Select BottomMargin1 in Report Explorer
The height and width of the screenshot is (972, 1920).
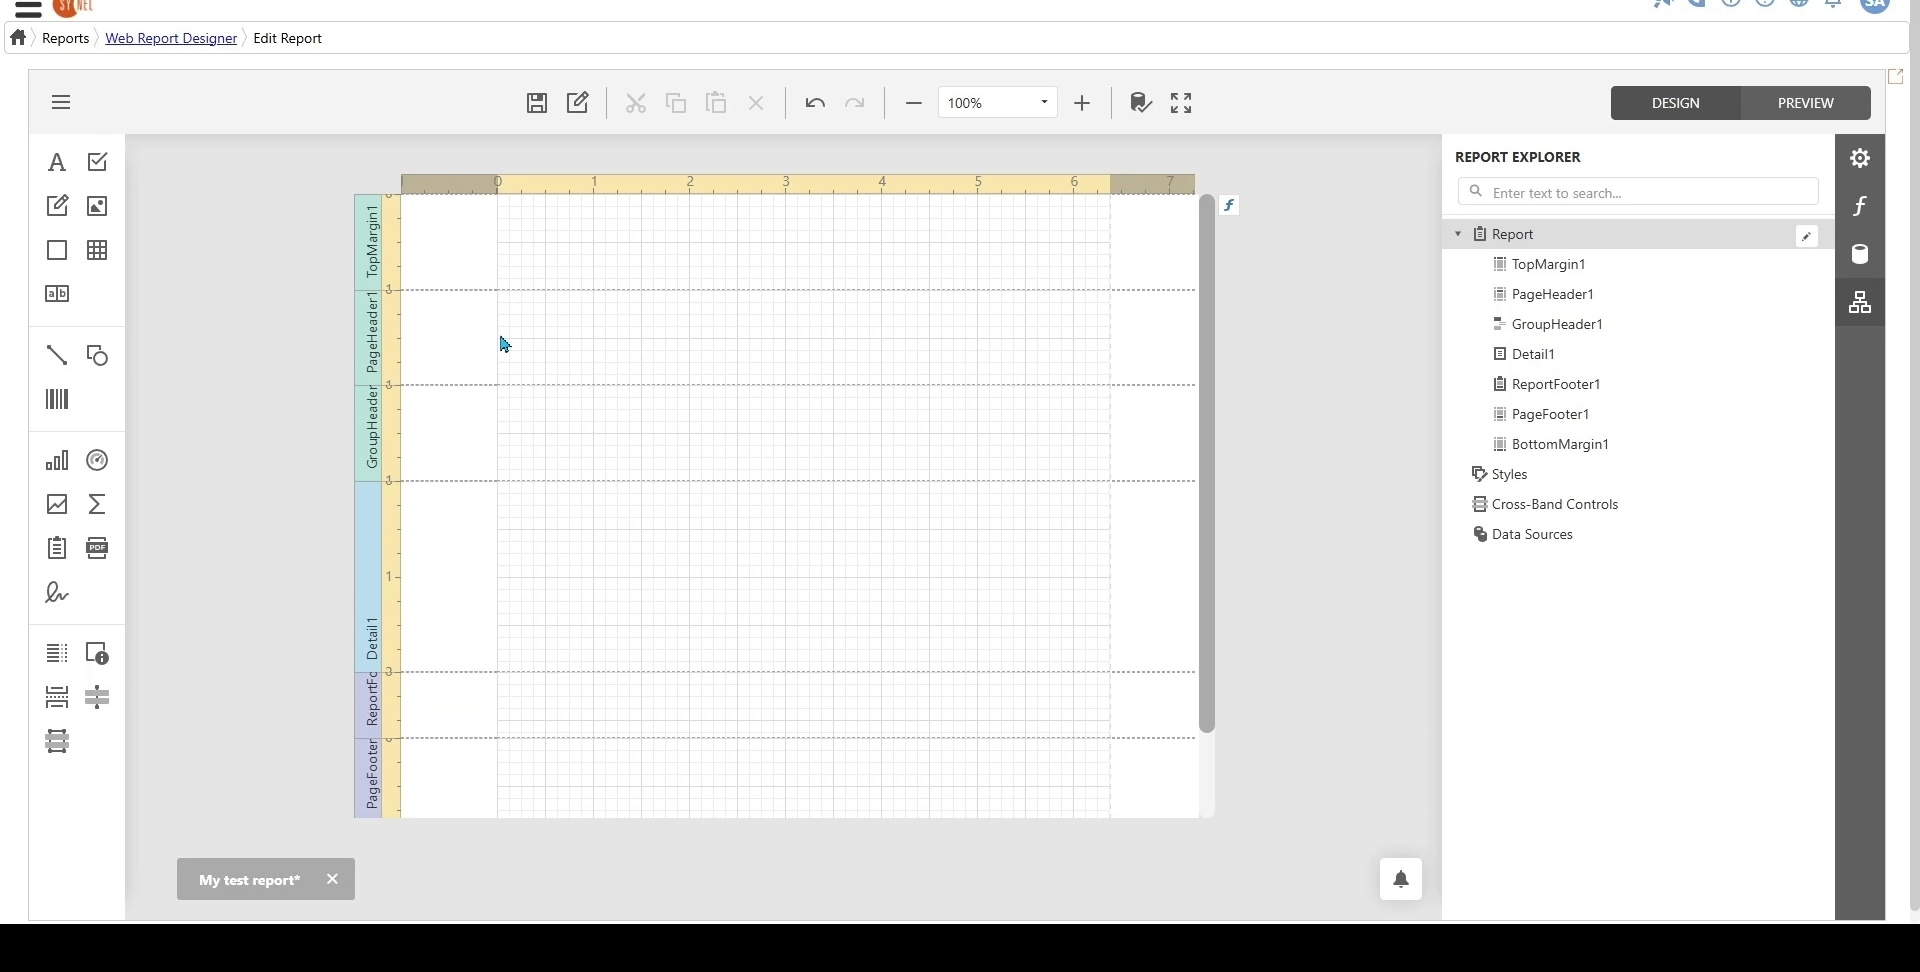1560,444
